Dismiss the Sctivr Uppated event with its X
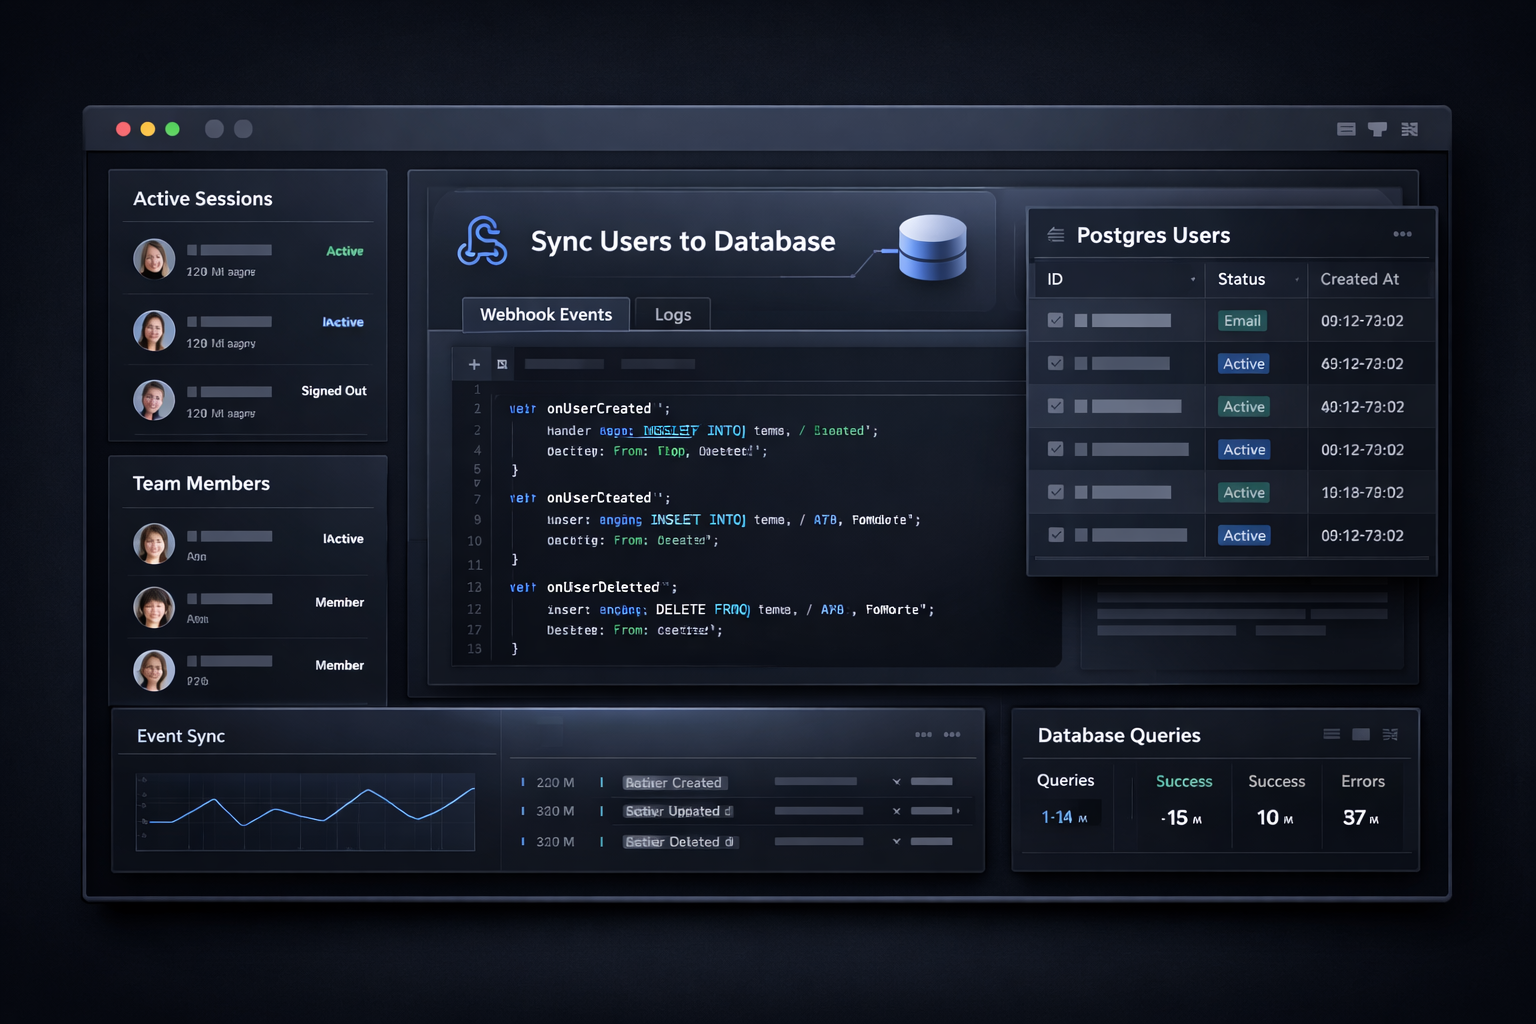 896,811
